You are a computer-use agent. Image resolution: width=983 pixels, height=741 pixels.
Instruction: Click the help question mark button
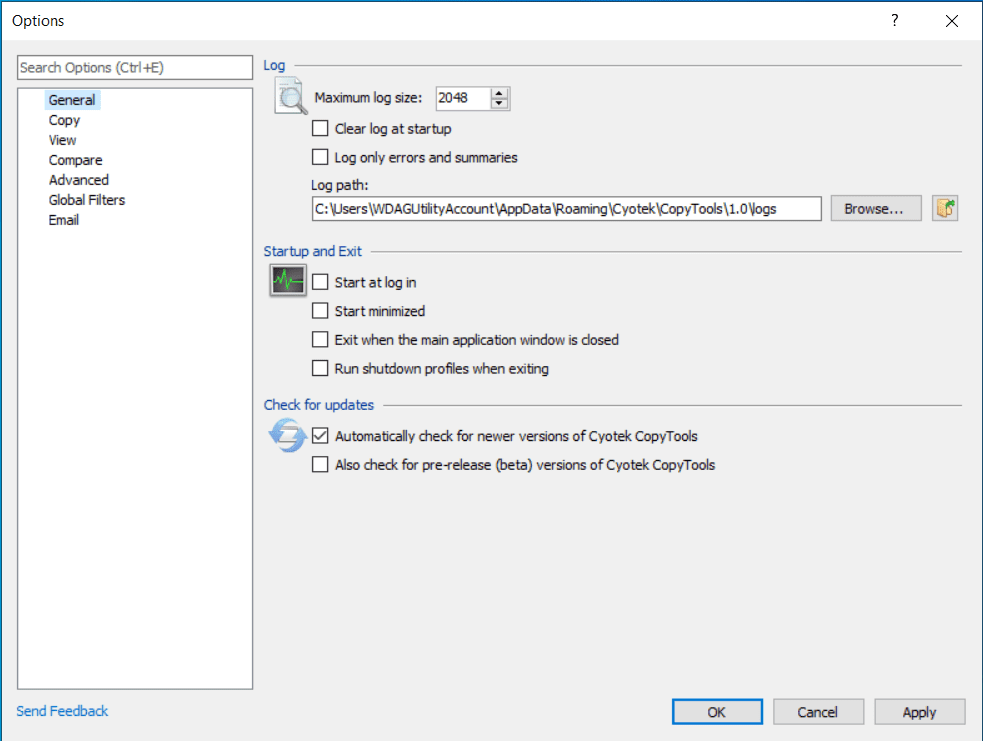[895, 20]
